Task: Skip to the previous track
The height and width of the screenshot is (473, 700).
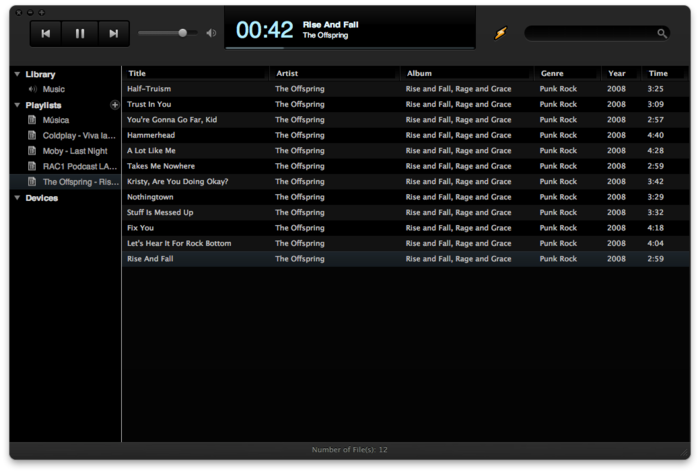Action: (46, 33)
